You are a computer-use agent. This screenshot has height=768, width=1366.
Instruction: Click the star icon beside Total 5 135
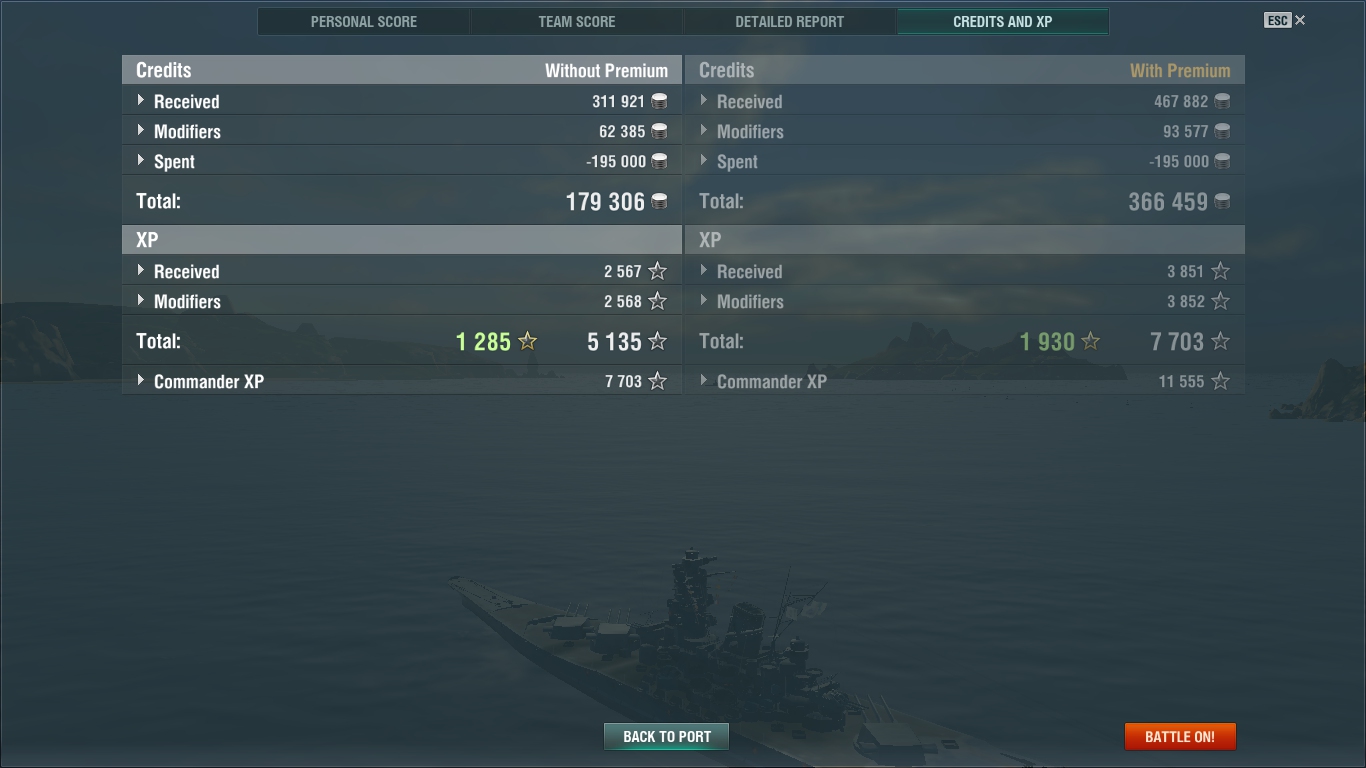point(657,341)
